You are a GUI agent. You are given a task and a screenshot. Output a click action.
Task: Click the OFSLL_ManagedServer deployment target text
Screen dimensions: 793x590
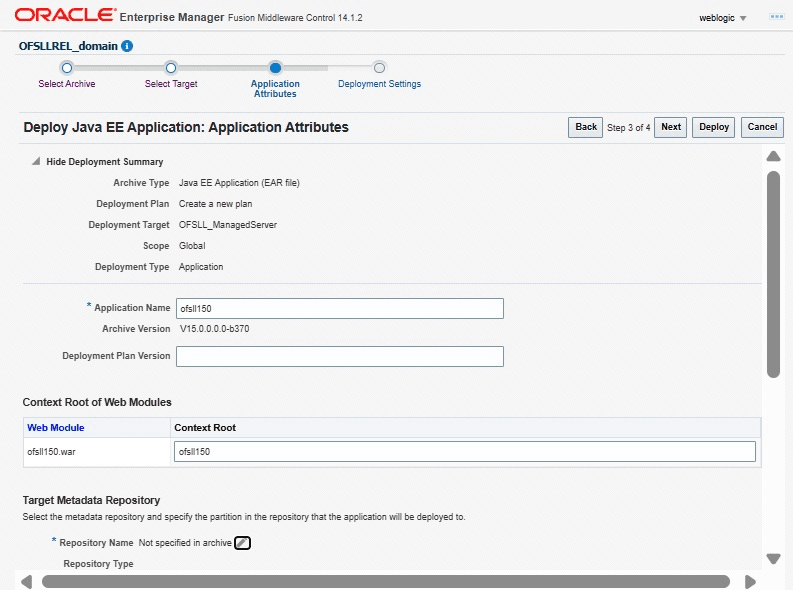coord(228,224)
